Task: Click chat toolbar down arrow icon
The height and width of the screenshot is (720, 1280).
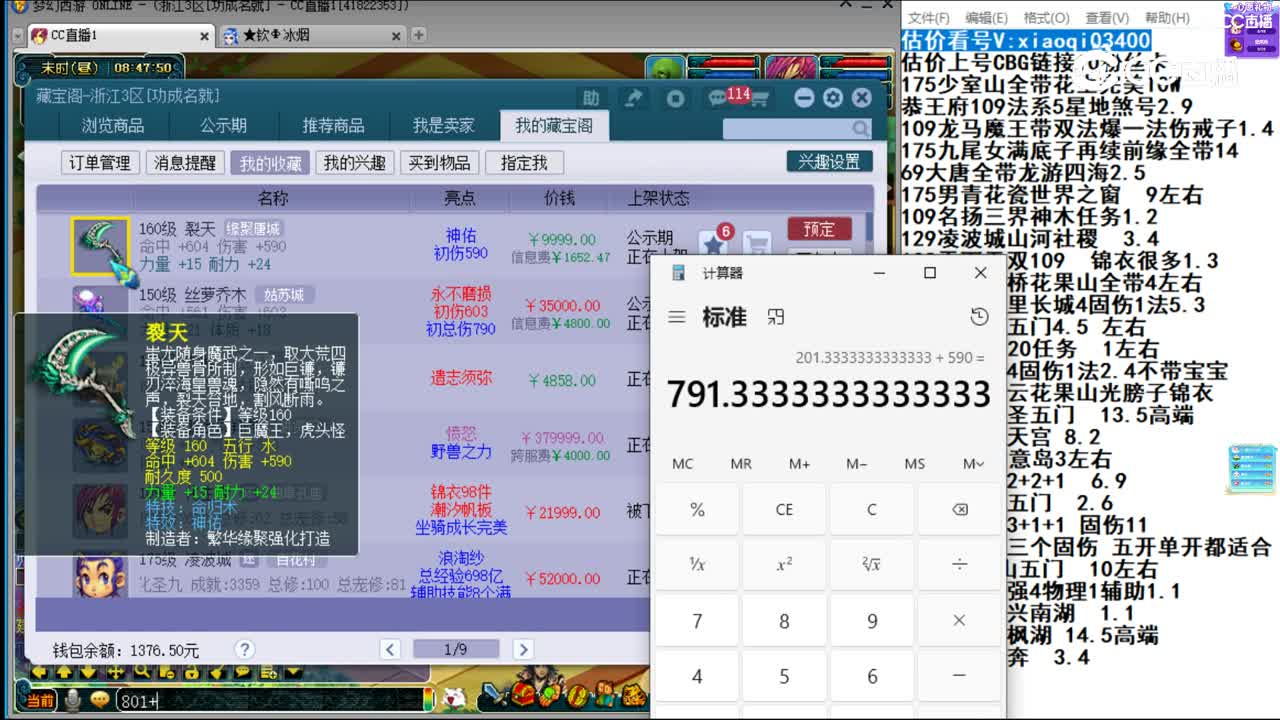Action: 89,672
